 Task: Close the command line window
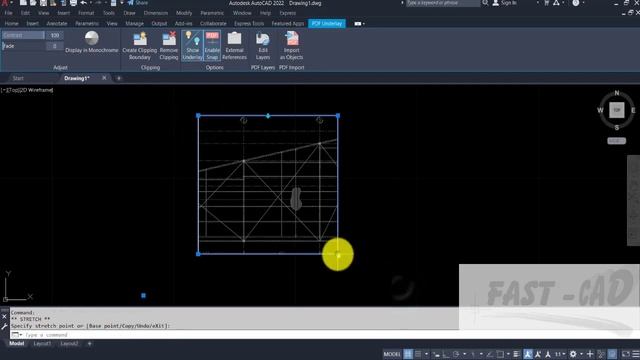pos(4,317)
